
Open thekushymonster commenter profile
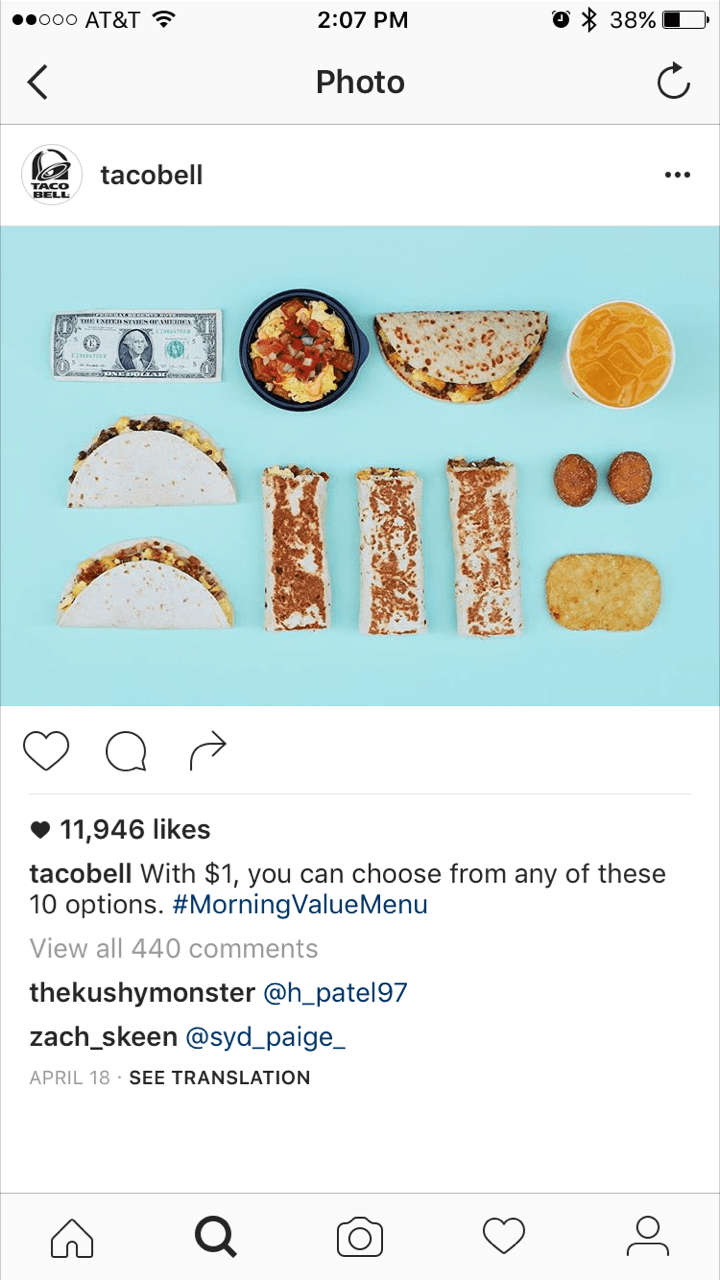coord(142,993)
